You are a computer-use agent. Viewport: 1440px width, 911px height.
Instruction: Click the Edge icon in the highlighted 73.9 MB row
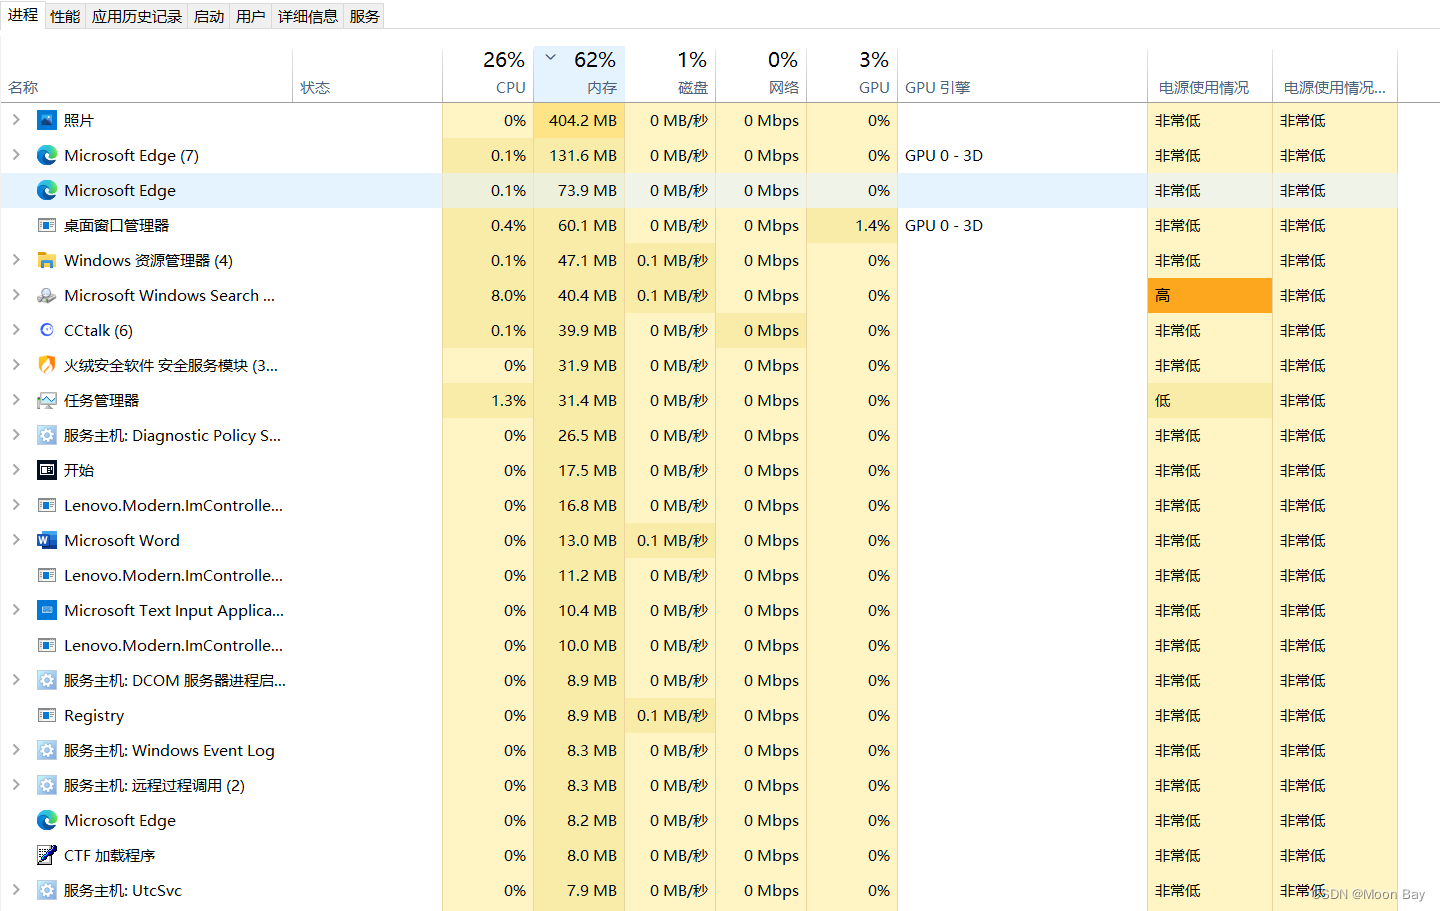pyautogui.click(x=46, y=190)
